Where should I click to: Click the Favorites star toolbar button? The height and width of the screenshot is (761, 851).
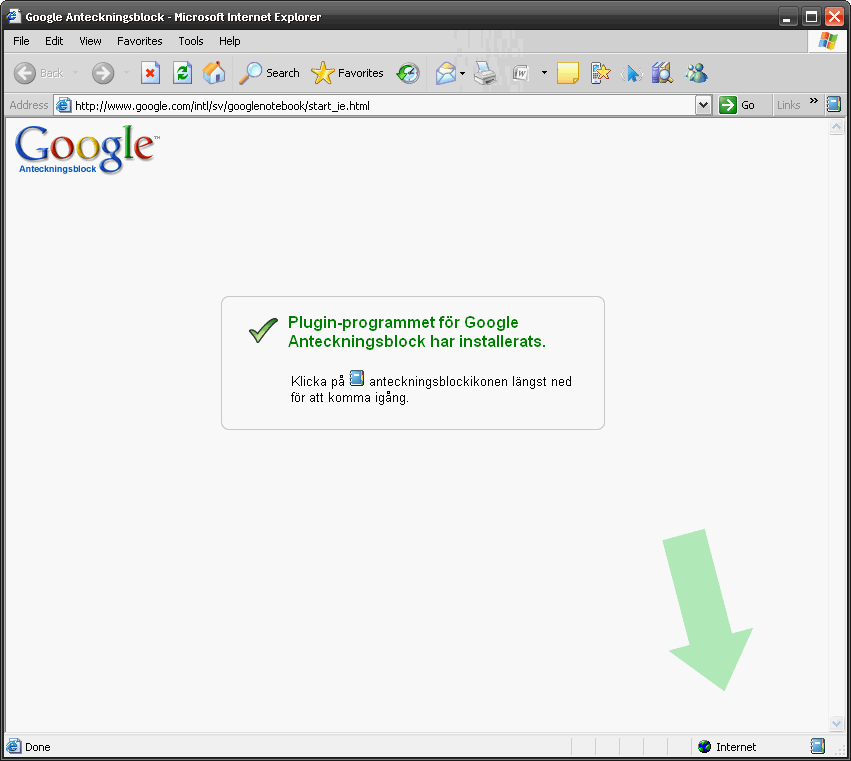pos(348,73)
